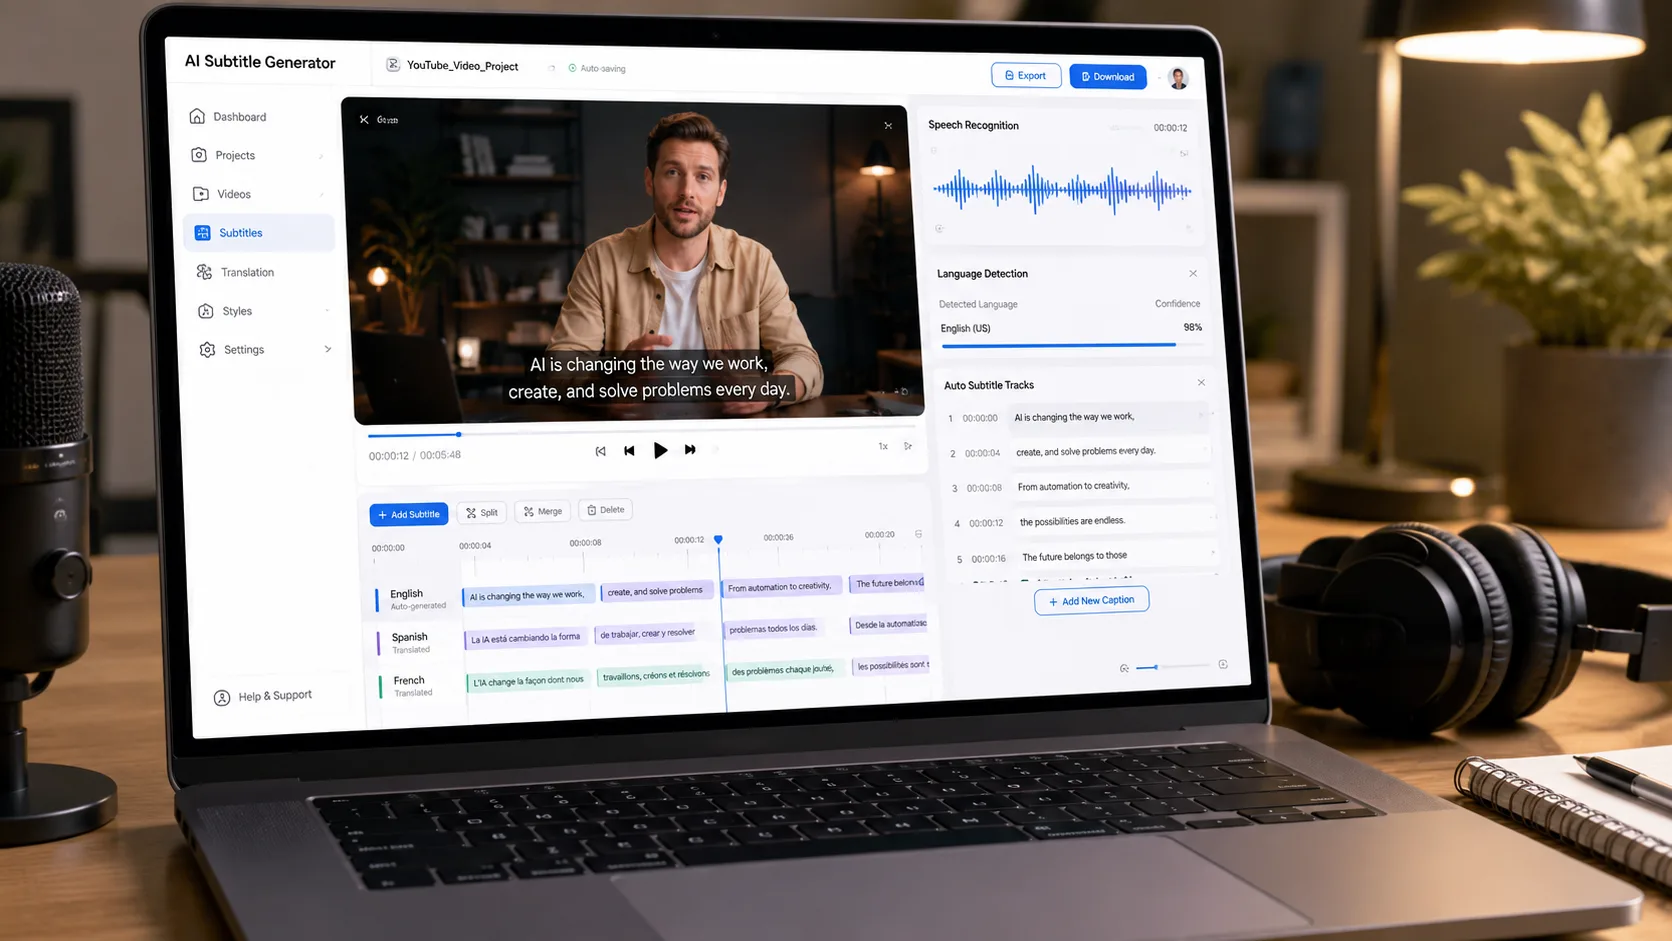Select the Subtitles sidebar entry

pyautogui.click(x=259, y=233)
